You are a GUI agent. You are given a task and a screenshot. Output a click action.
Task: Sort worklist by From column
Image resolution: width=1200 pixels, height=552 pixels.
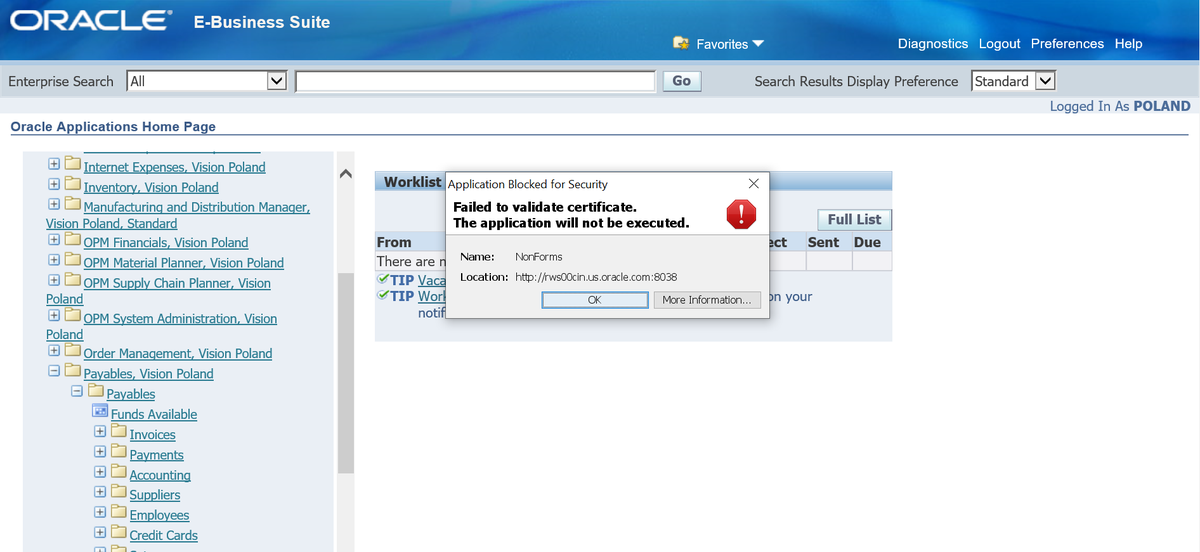394,242
